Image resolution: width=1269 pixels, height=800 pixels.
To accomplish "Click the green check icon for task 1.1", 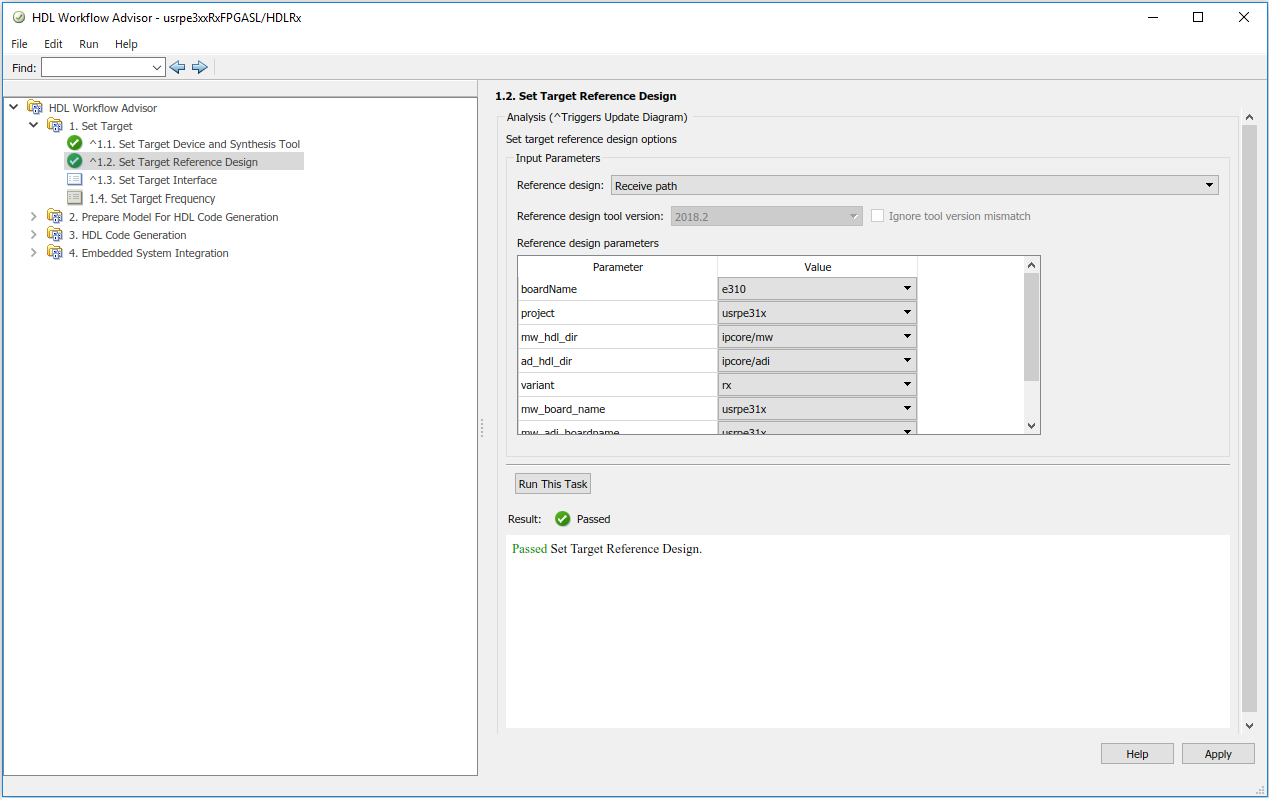I will click(74, 144).
